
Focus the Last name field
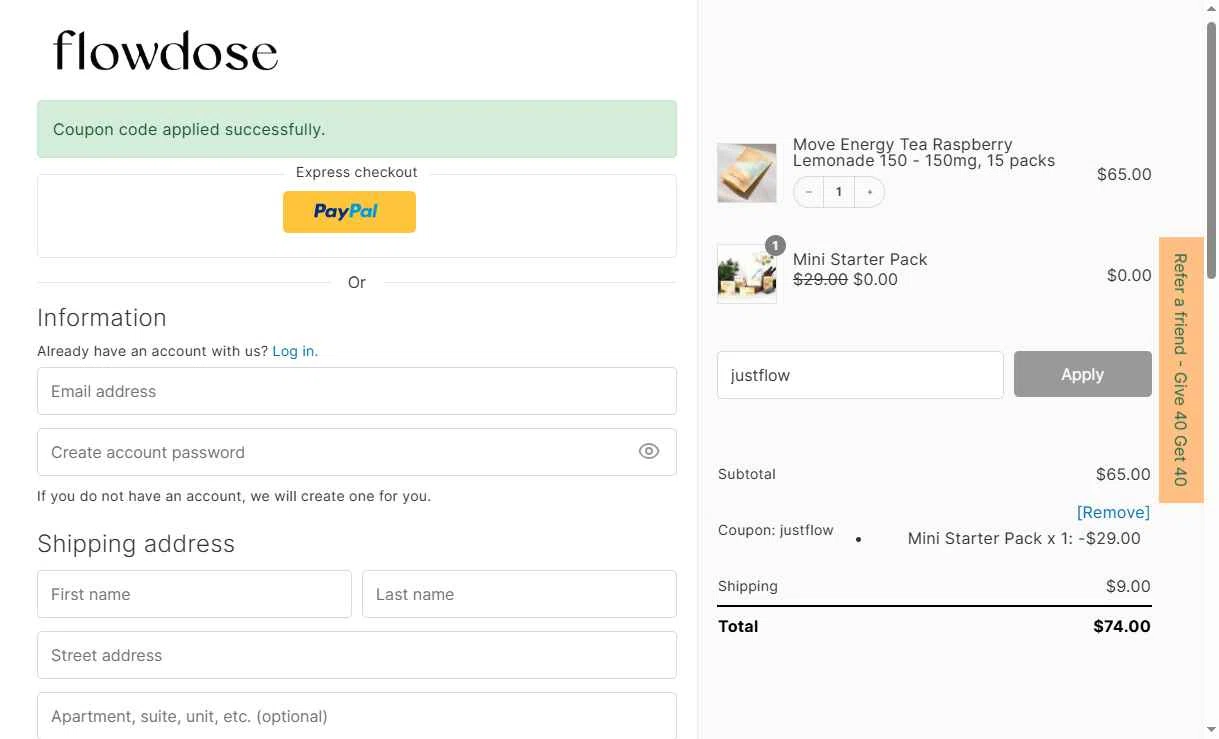tap(519, 594)
